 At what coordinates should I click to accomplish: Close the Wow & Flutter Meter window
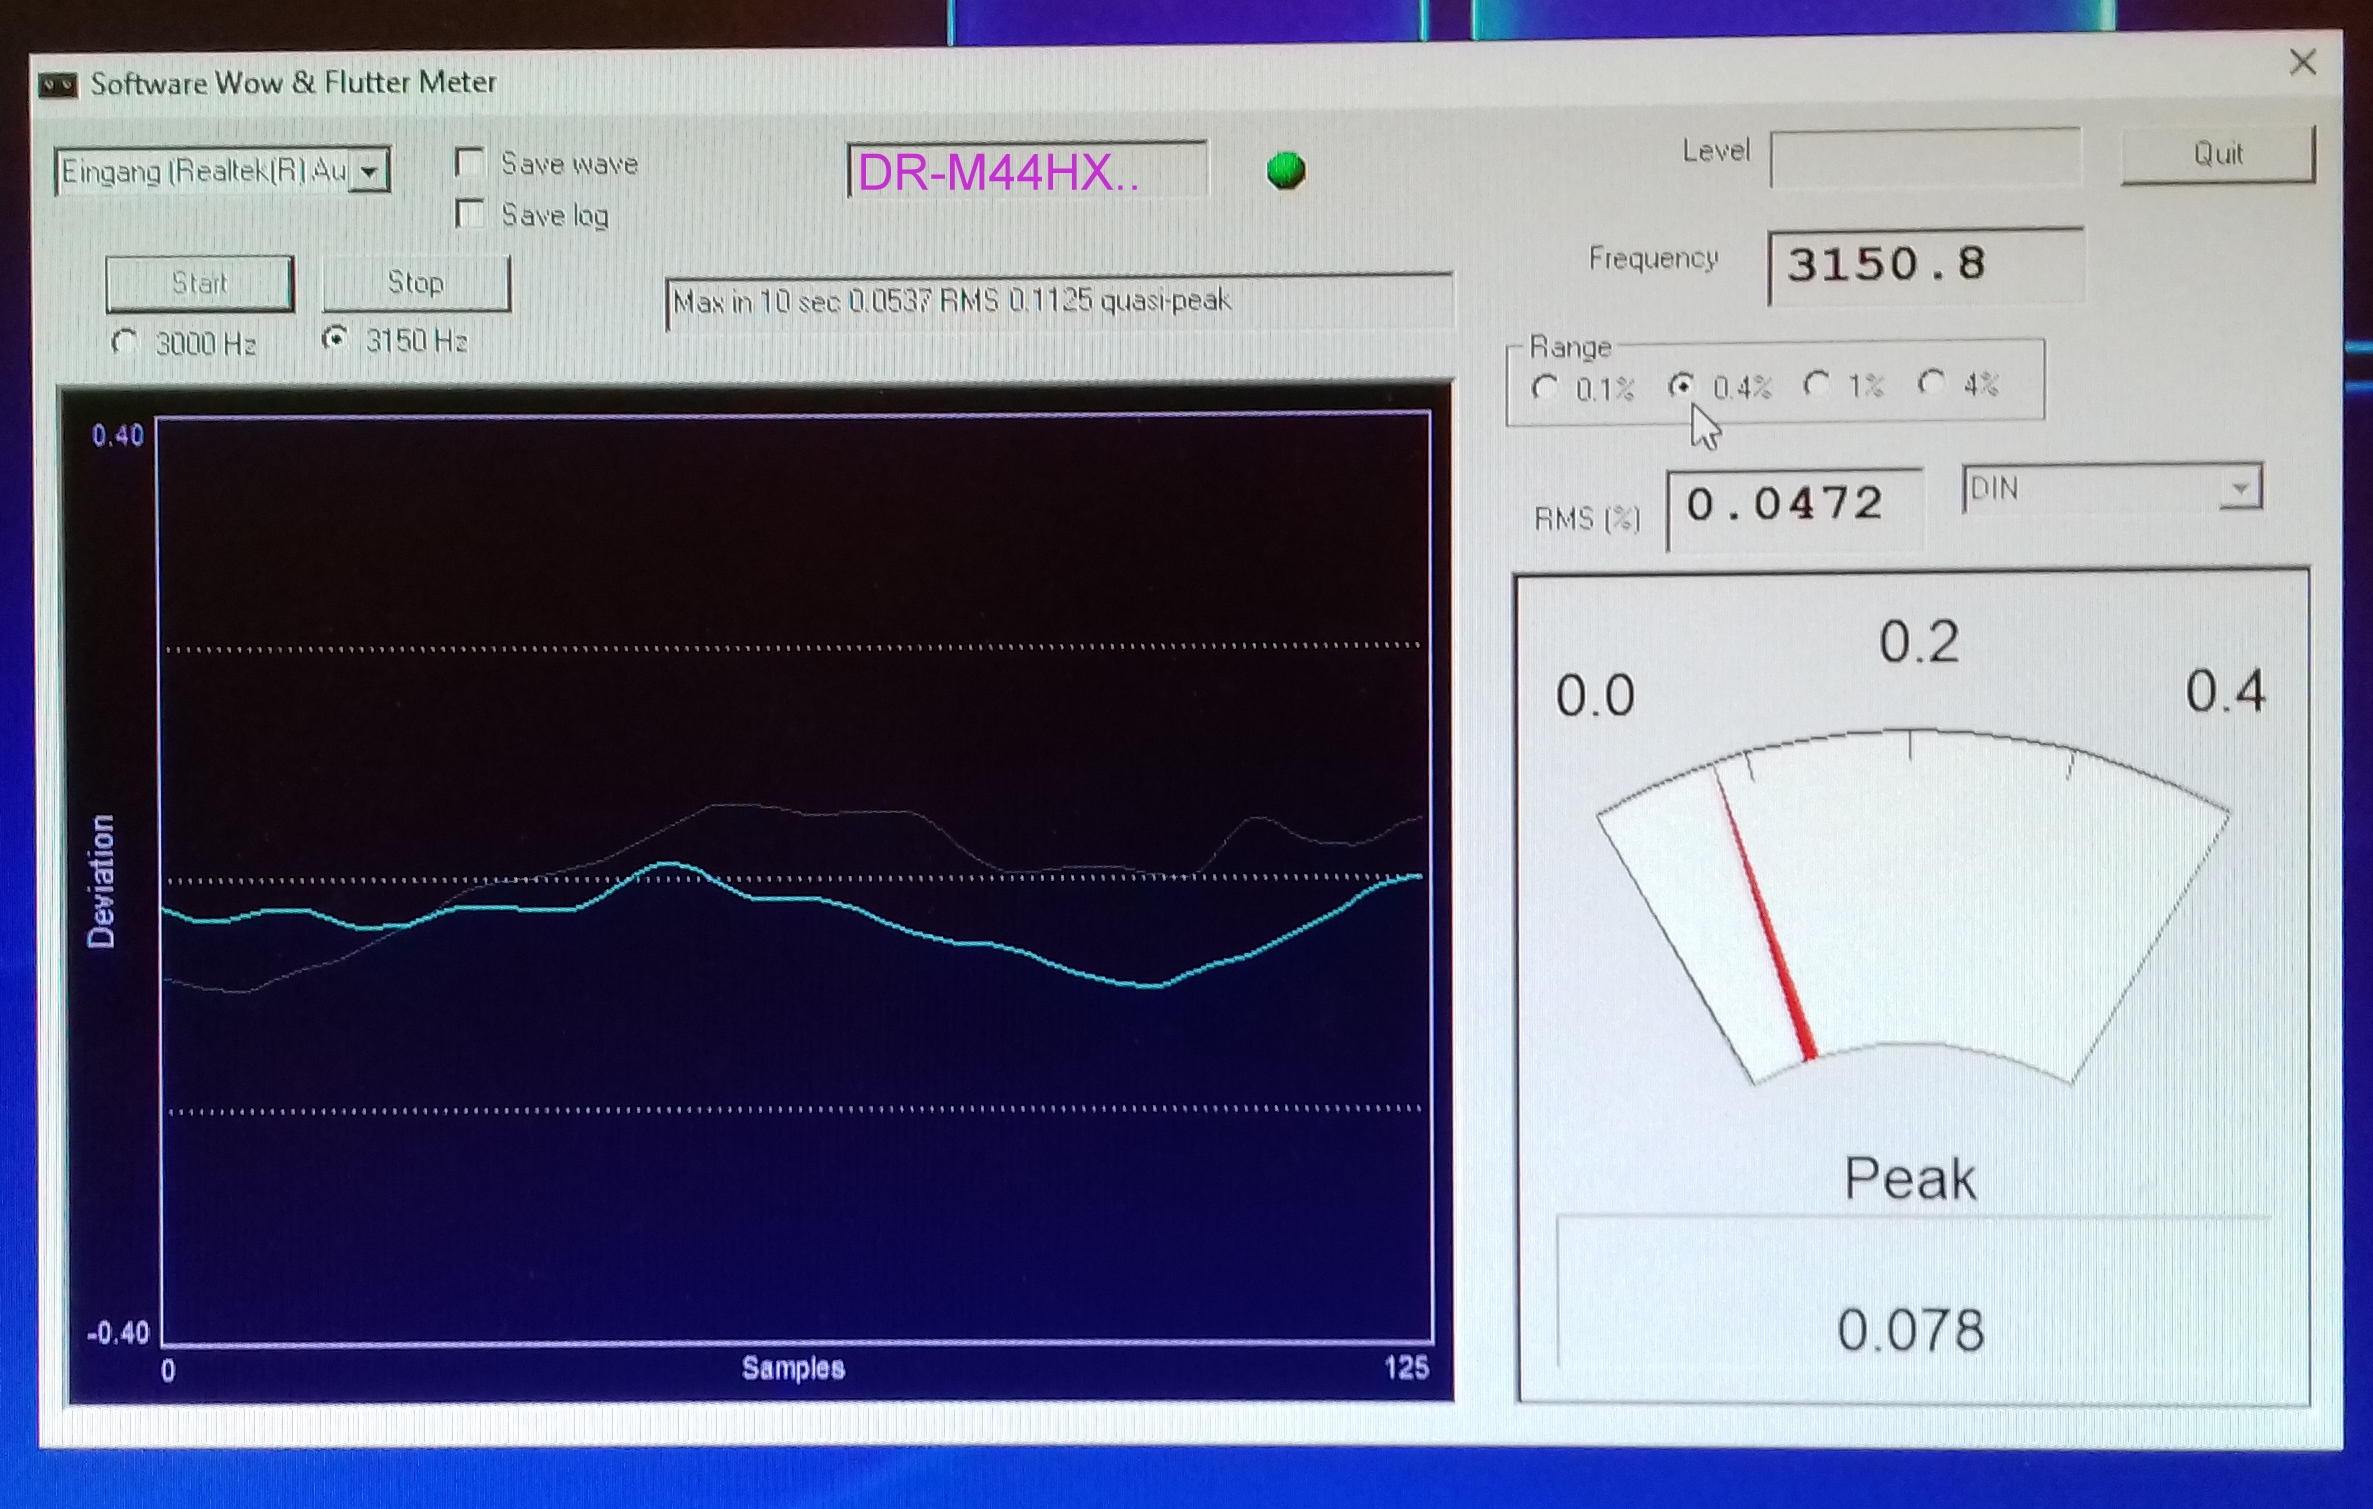pos(2302,63)
